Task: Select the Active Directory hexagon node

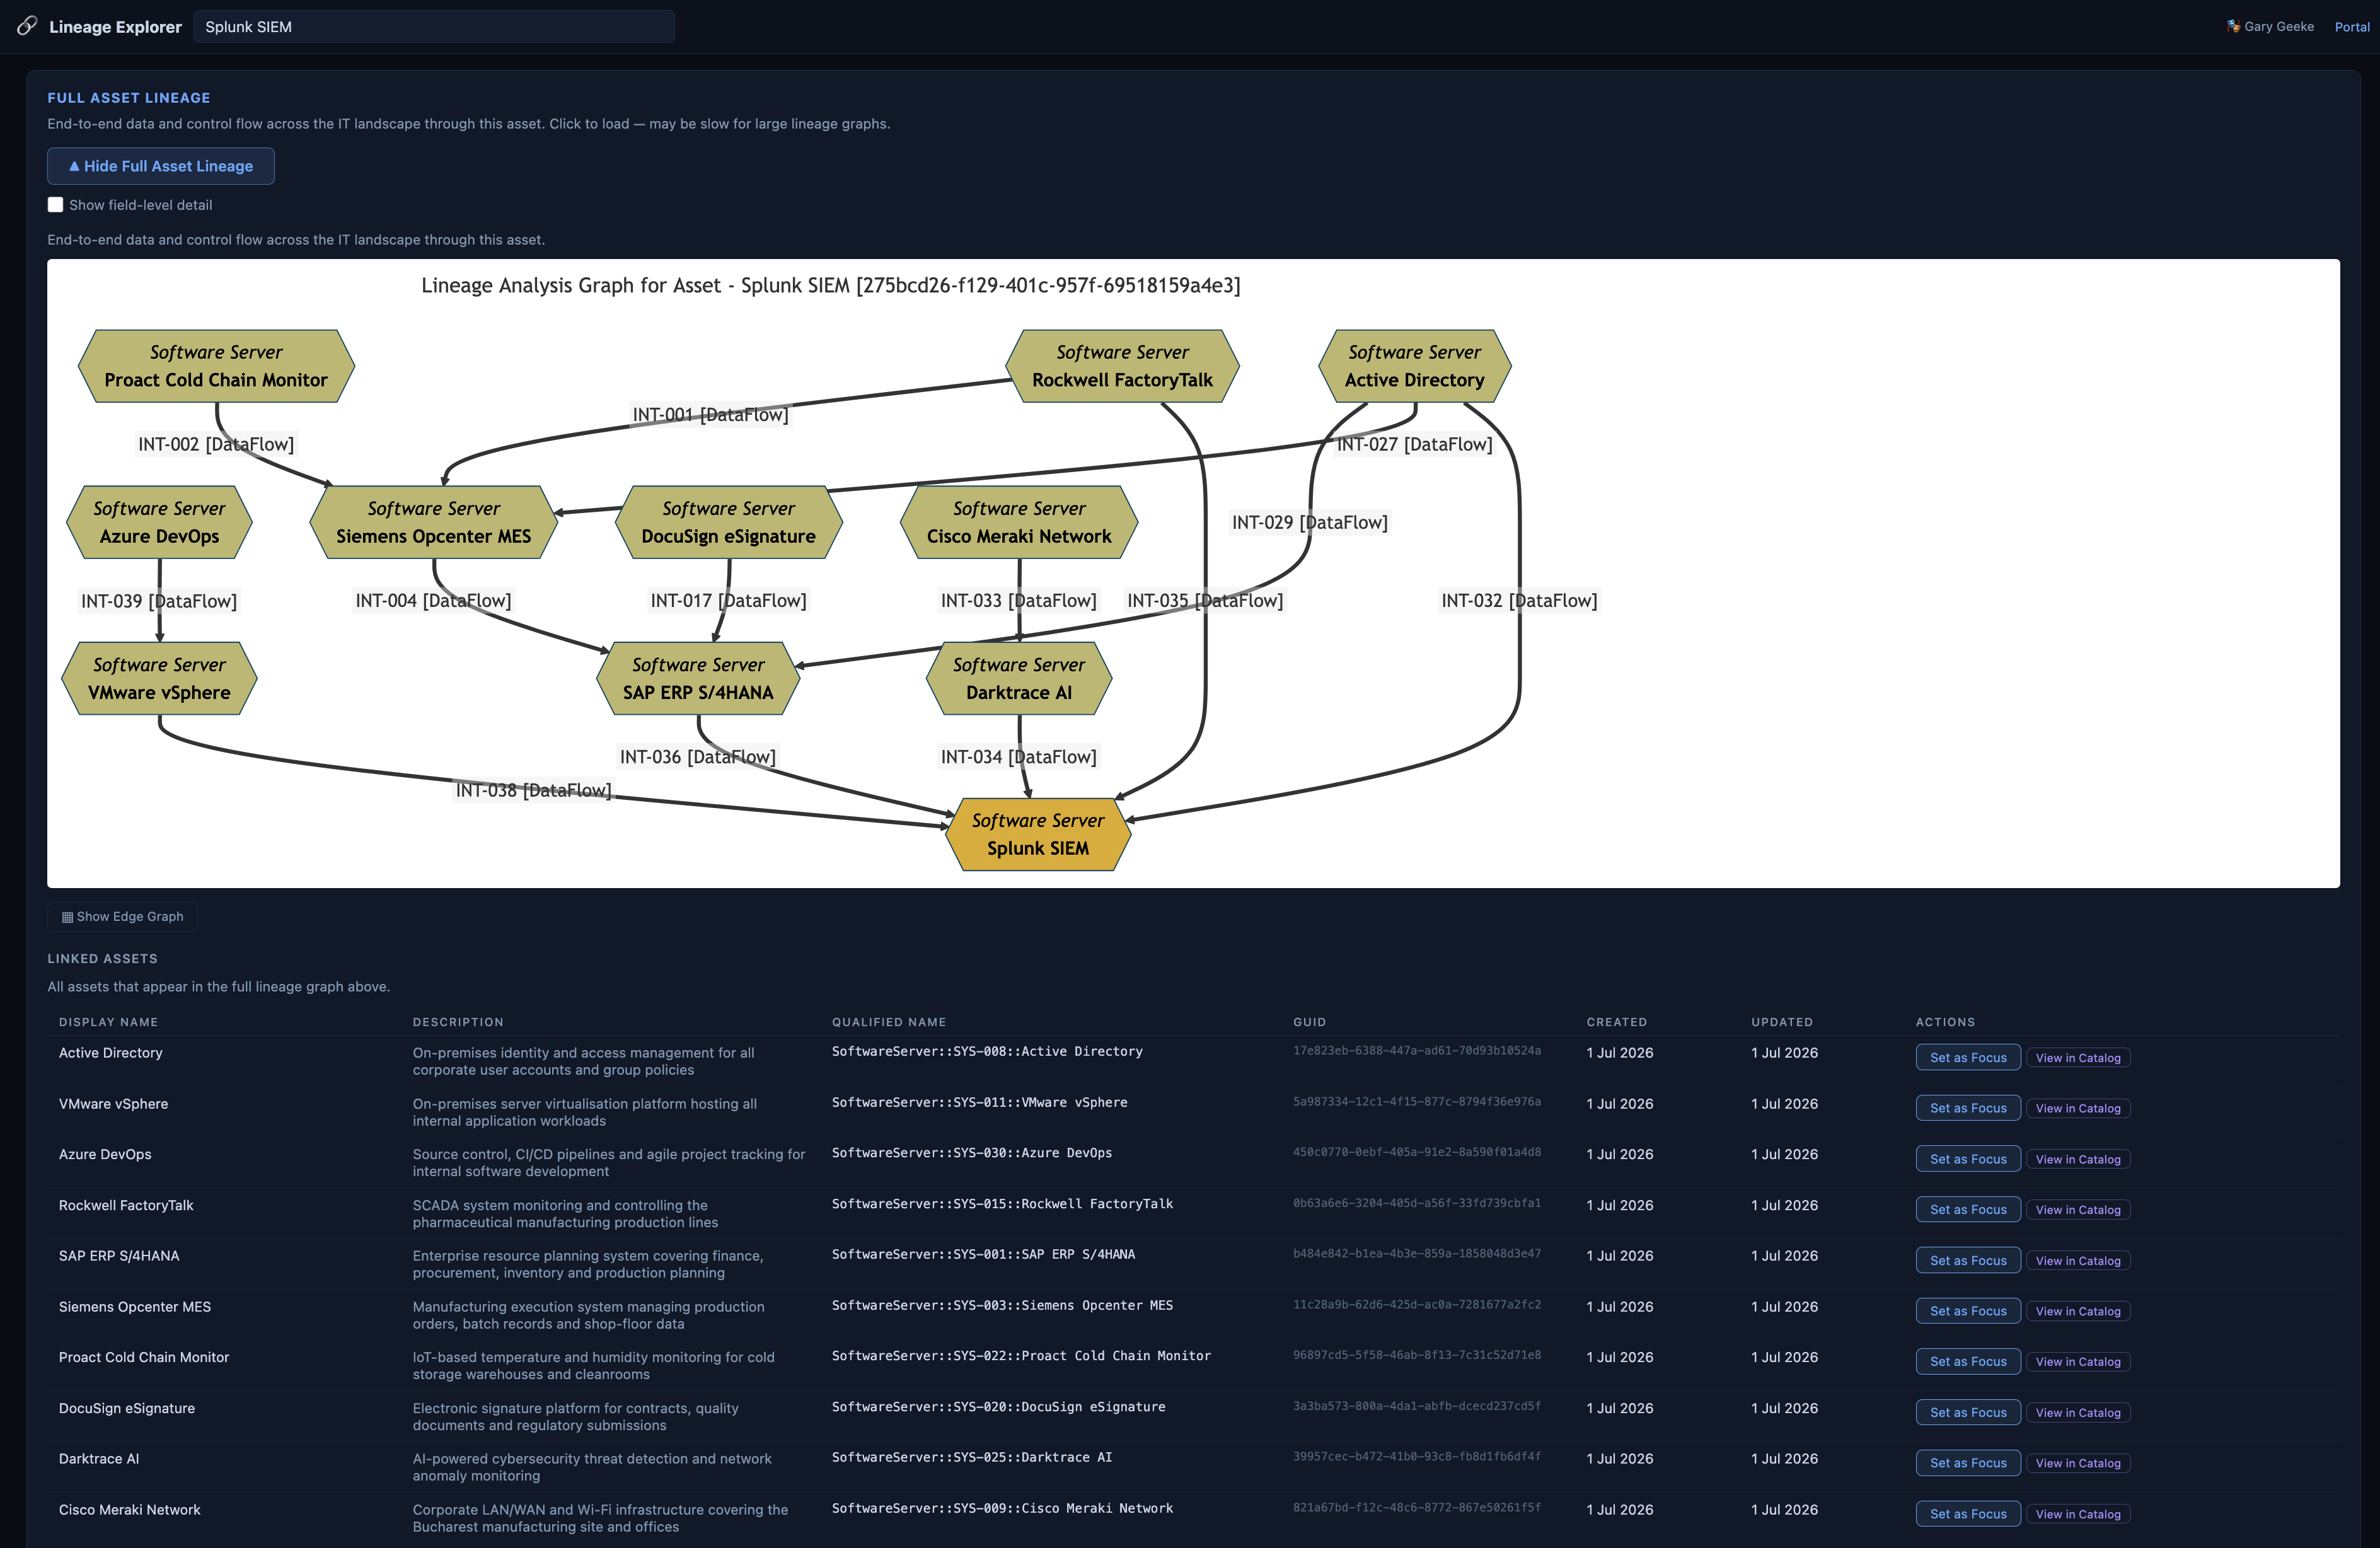Action: (x=1414, y=366)
